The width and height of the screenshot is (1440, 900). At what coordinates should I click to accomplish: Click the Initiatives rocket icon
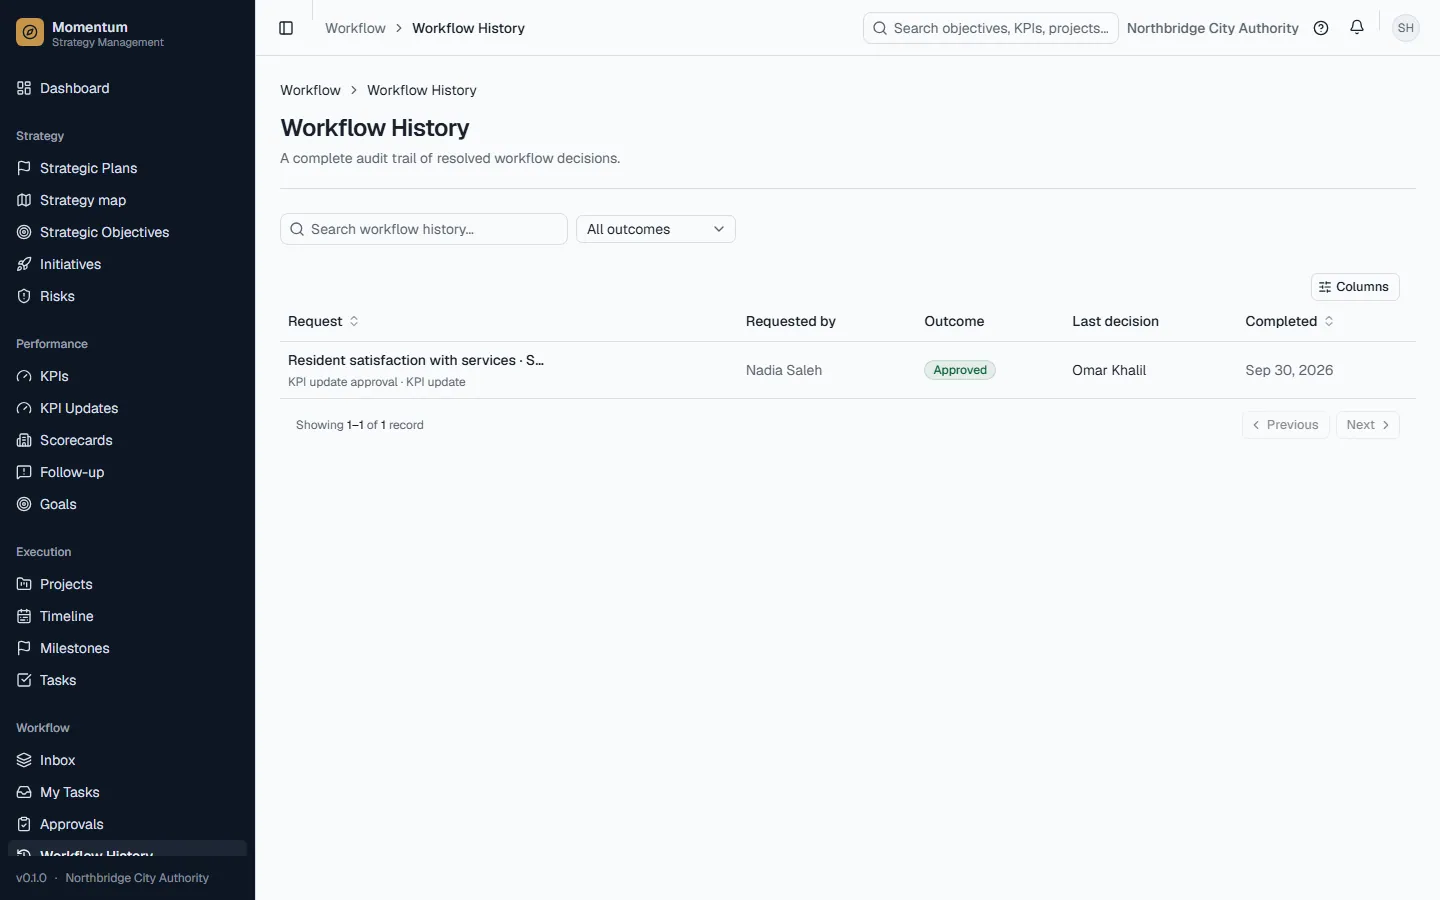[x=24, y=264]
